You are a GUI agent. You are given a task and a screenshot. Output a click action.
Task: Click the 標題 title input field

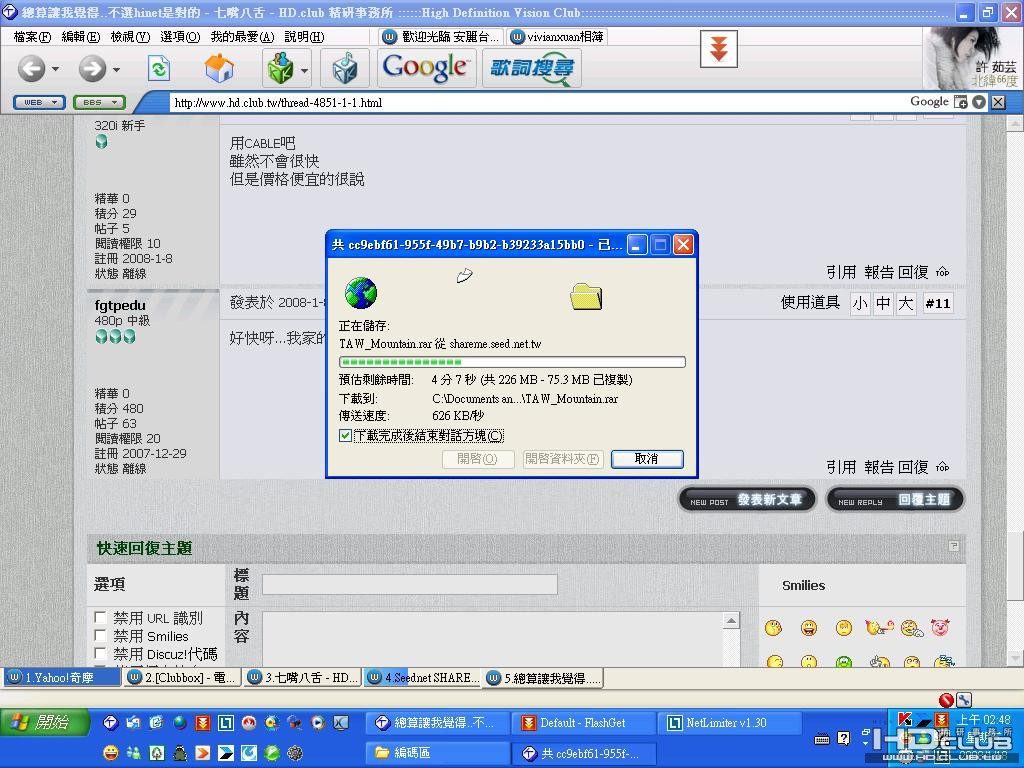pos(409,584)
